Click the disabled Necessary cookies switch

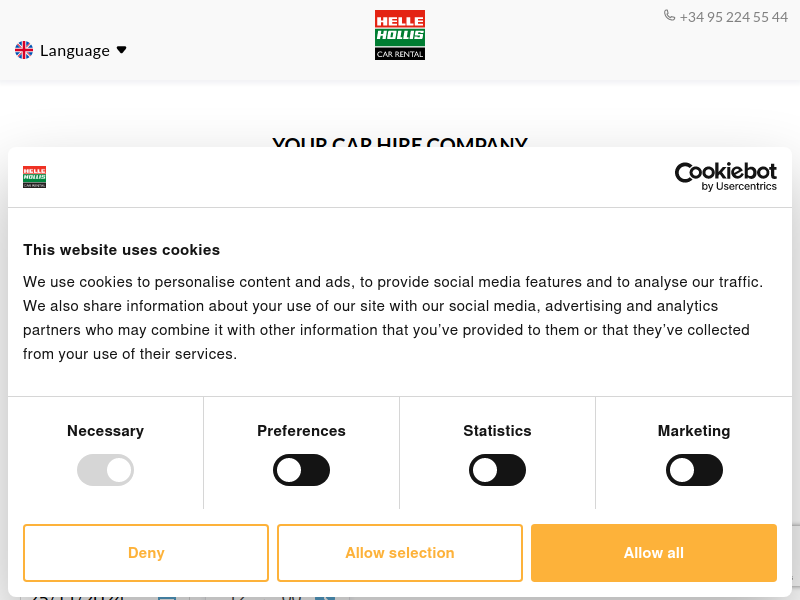coord(106,470)
